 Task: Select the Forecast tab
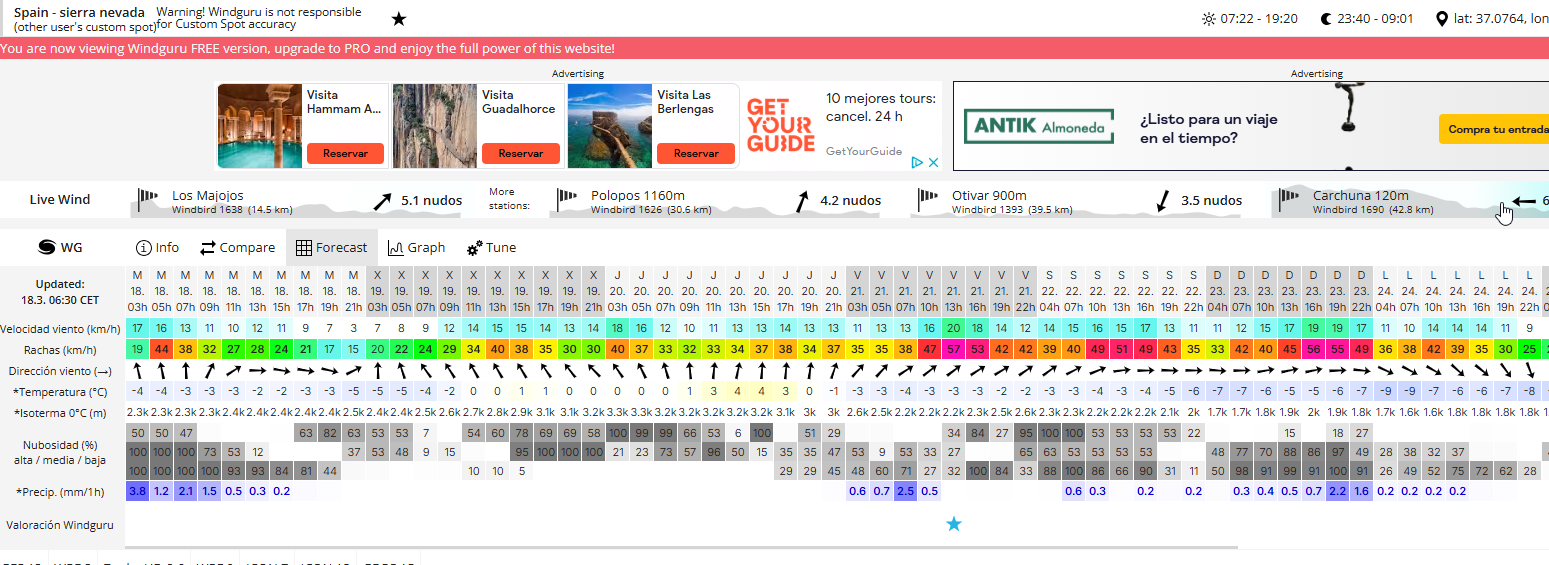tap(332, 248)
